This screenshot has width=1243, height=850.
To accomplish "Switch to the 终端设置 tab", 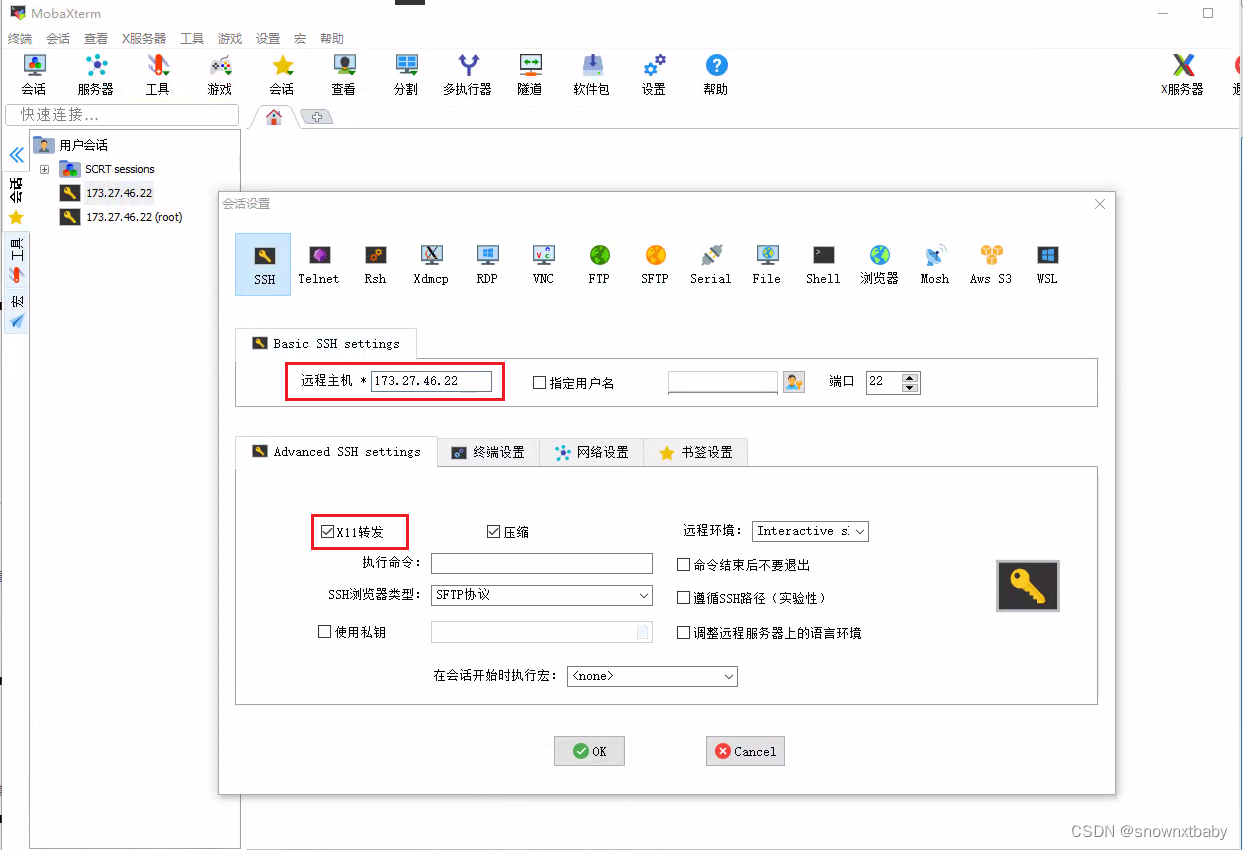I will click(488, 452).
